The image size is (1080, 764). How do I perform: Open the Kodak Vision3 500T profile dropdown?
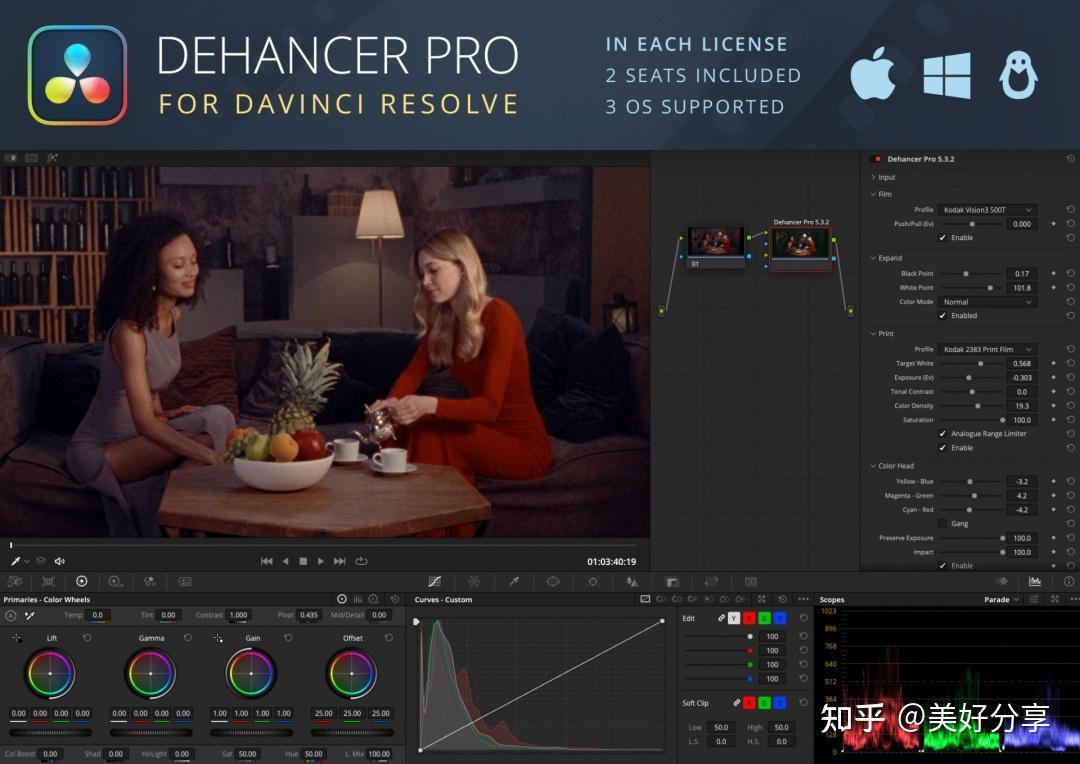click(x=987, y=208)
